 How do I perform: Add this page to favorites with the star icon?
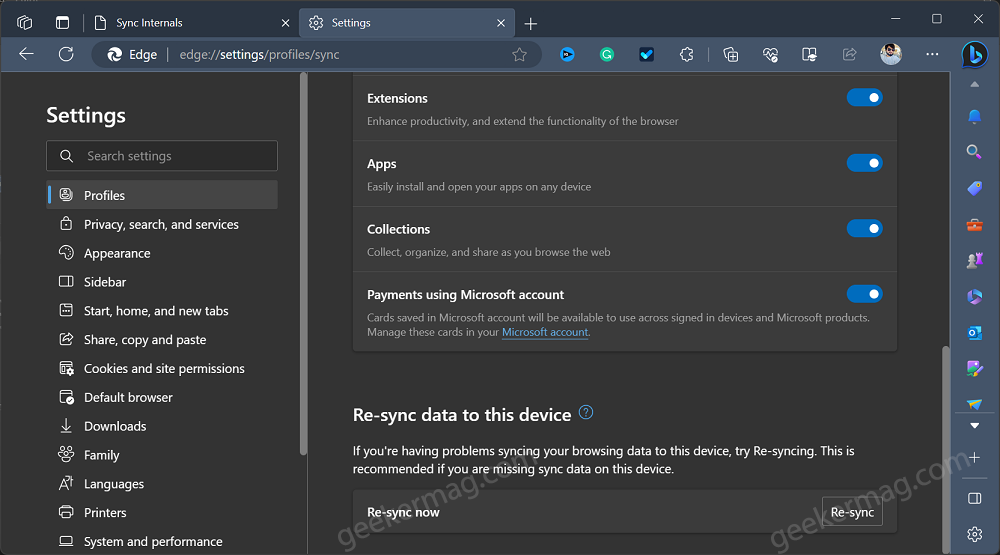tap(519, 55)
